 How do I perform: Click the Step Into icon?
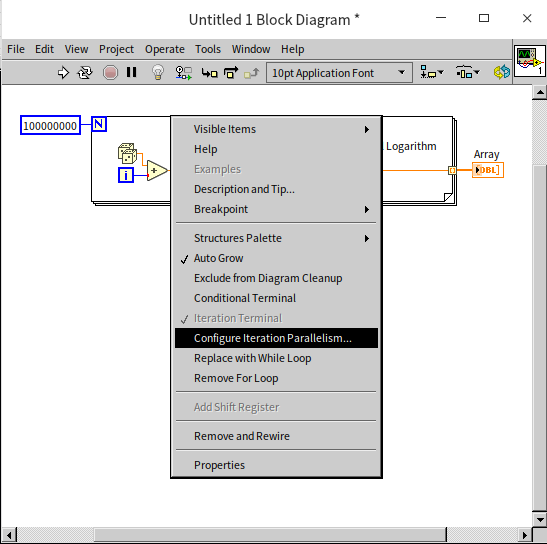[x=209, y=73]
